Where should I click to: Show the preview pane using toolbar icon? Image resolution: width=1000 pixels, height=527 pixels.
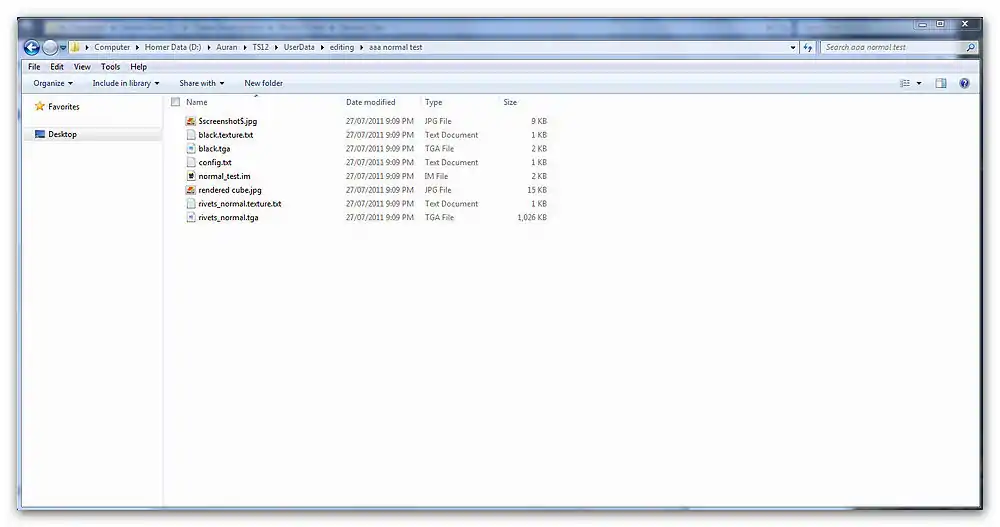click(941, 84)
